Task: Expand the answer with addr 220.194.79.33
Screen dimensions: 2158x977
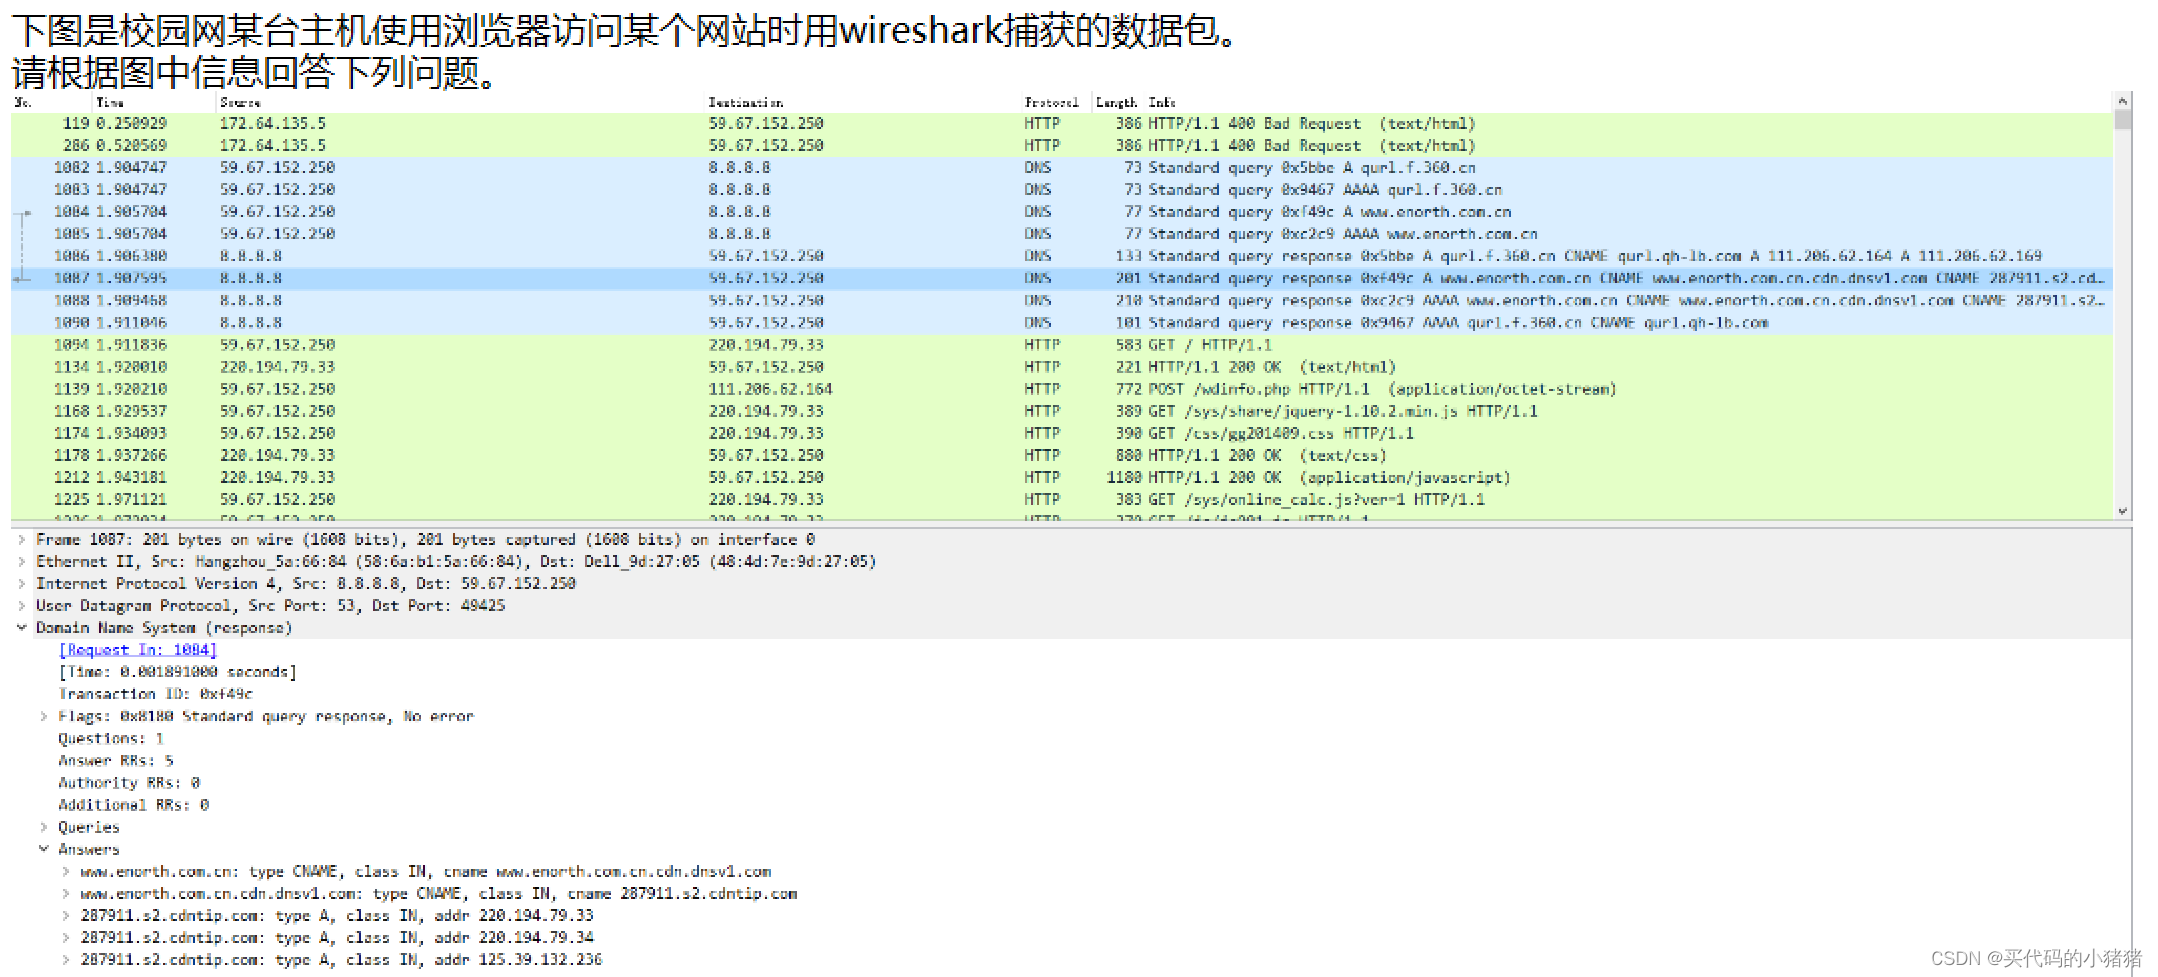Action: [x=66, y=915]
